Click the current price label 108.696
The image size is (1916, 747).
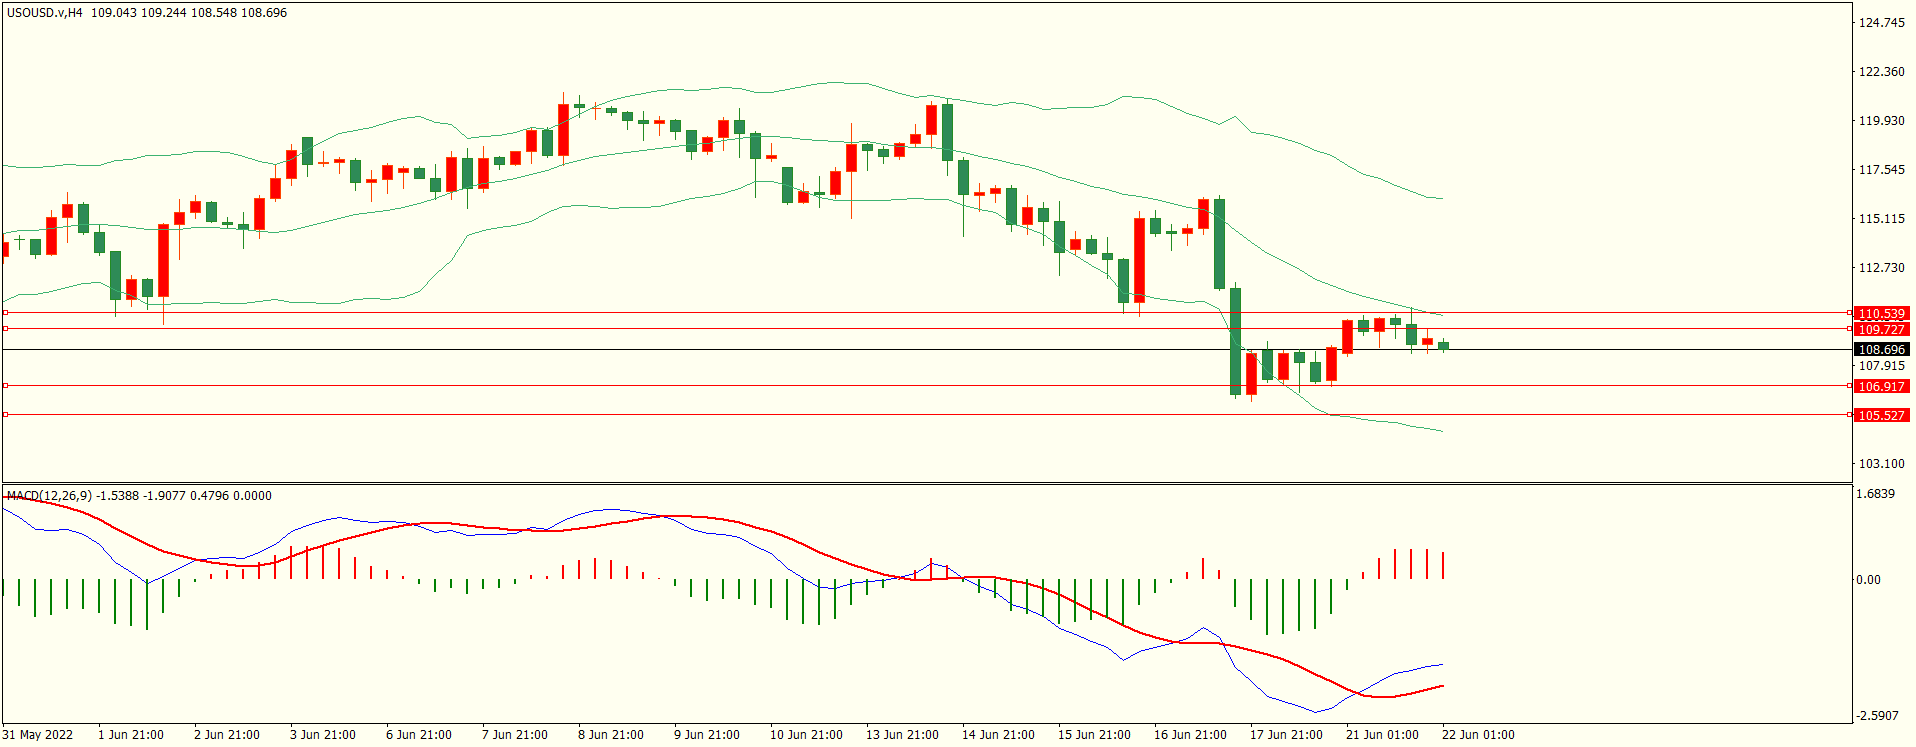(x=1881, y=350)
